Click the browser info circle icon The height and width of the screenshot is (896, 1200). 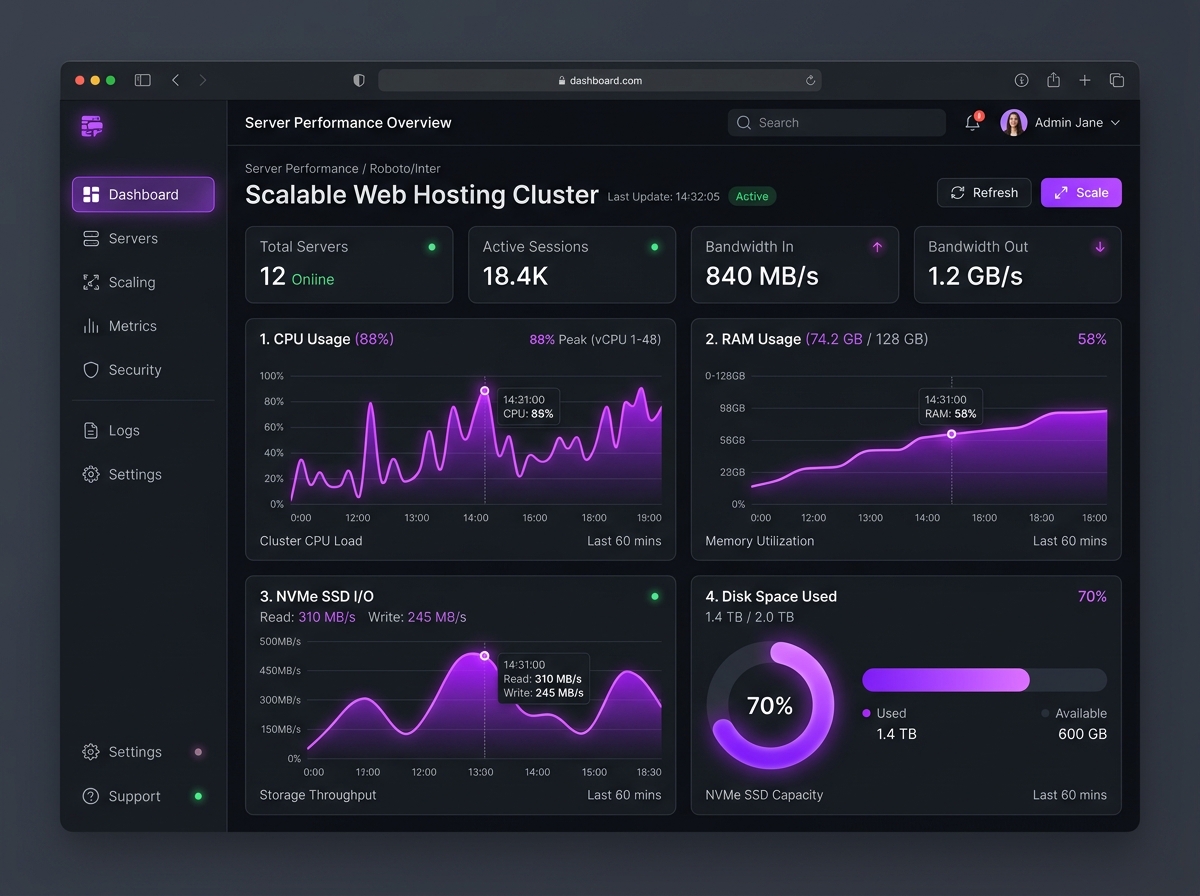(1021, 80)
